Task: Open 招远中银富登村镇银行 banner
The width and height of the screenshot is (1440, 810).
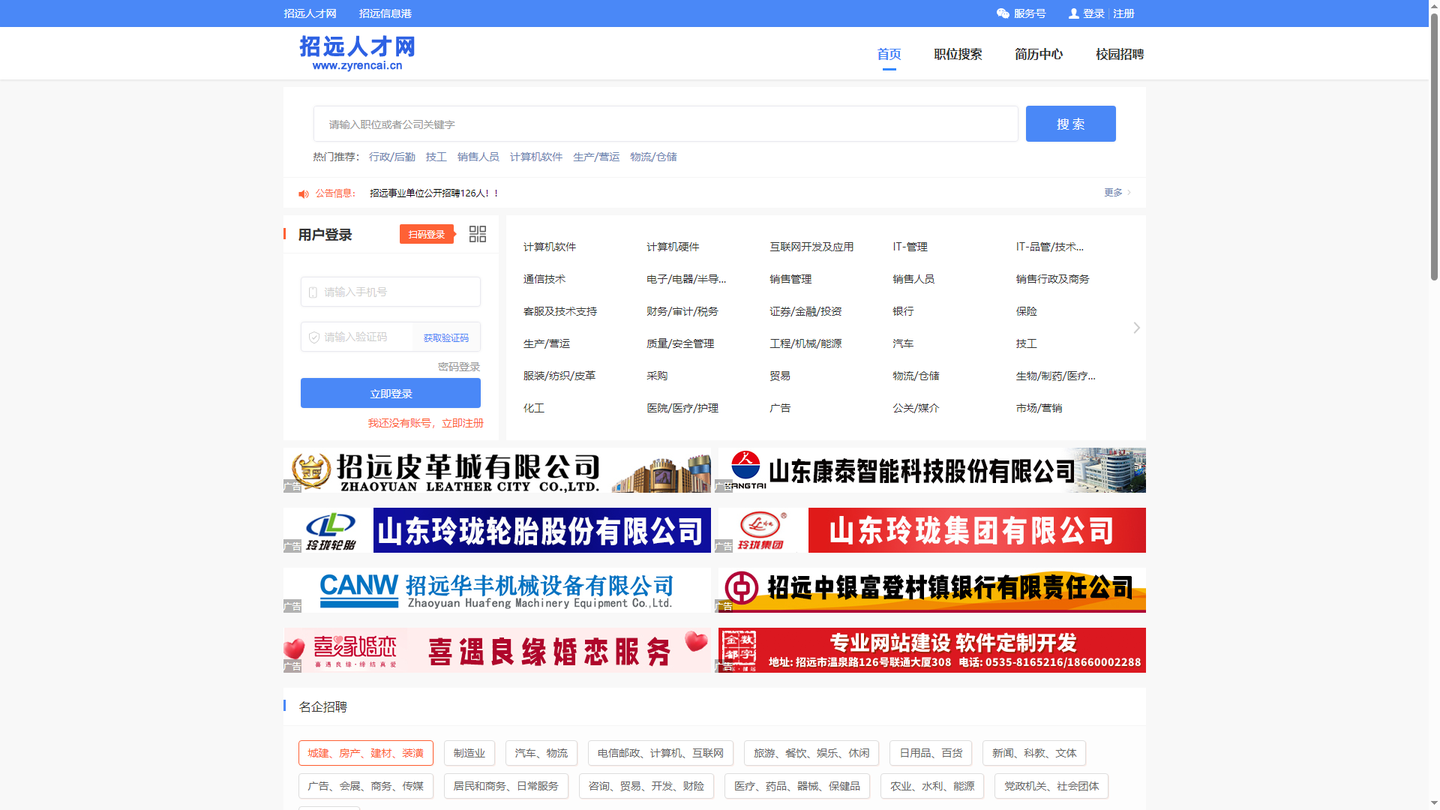Action: [x=931, y=590]
